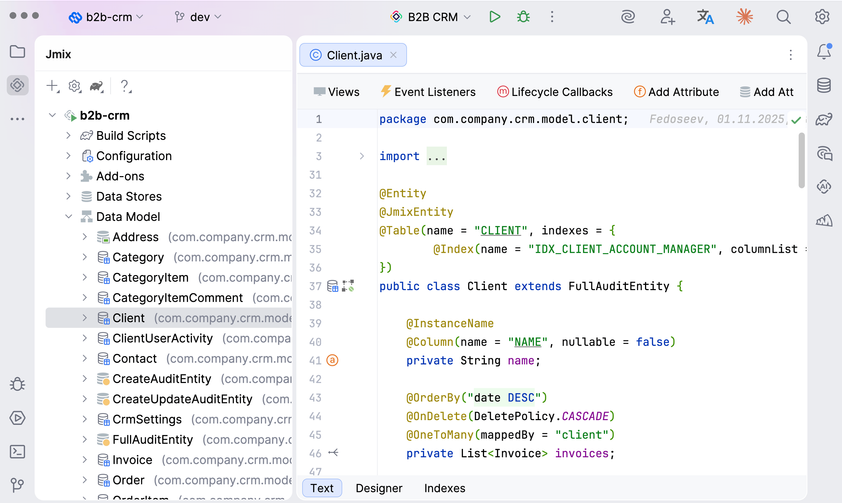Click the Add Code With Me user icon
The width and height of the screenshot is (842, 503).
click(x=667, y=17)
